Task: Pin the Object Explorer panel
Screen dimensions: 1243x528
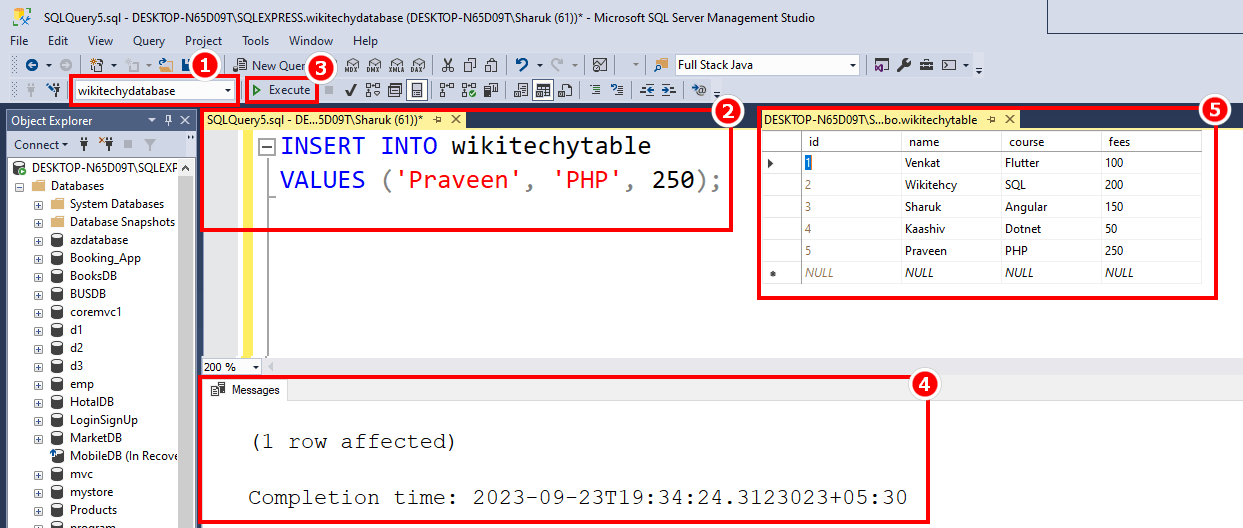Action: [168, 120]
